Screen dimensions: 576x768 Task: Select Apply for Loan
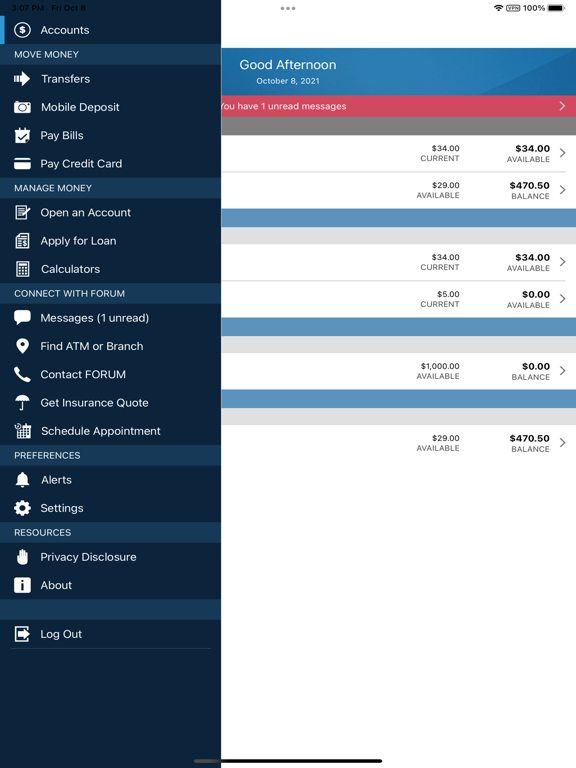pos(110,241)
